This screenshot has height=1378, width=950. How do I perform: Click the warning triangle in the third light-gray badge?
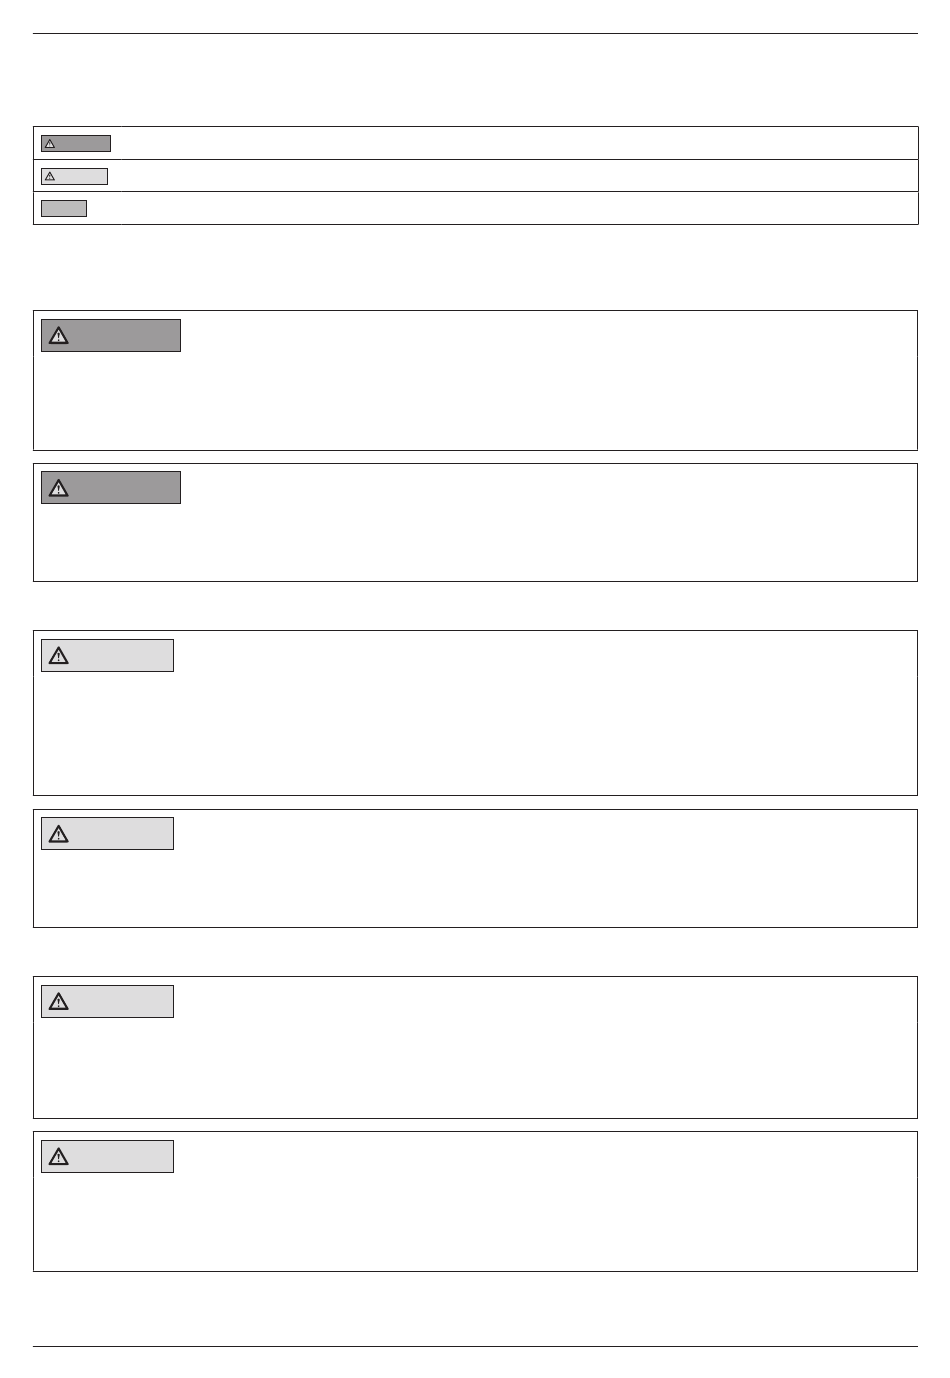point(59,1002)
